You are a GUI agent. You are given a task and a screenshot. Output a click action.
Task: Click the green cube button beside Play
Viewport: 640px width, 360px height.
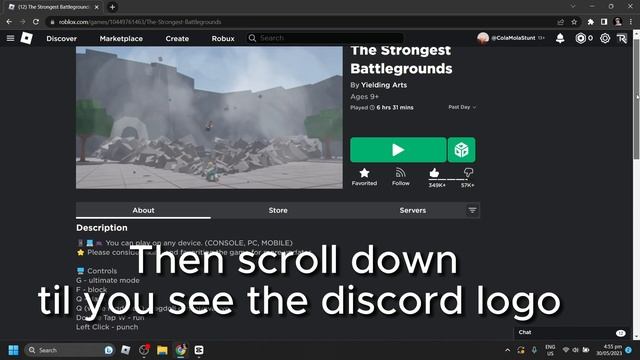click(x=462, y=150)
